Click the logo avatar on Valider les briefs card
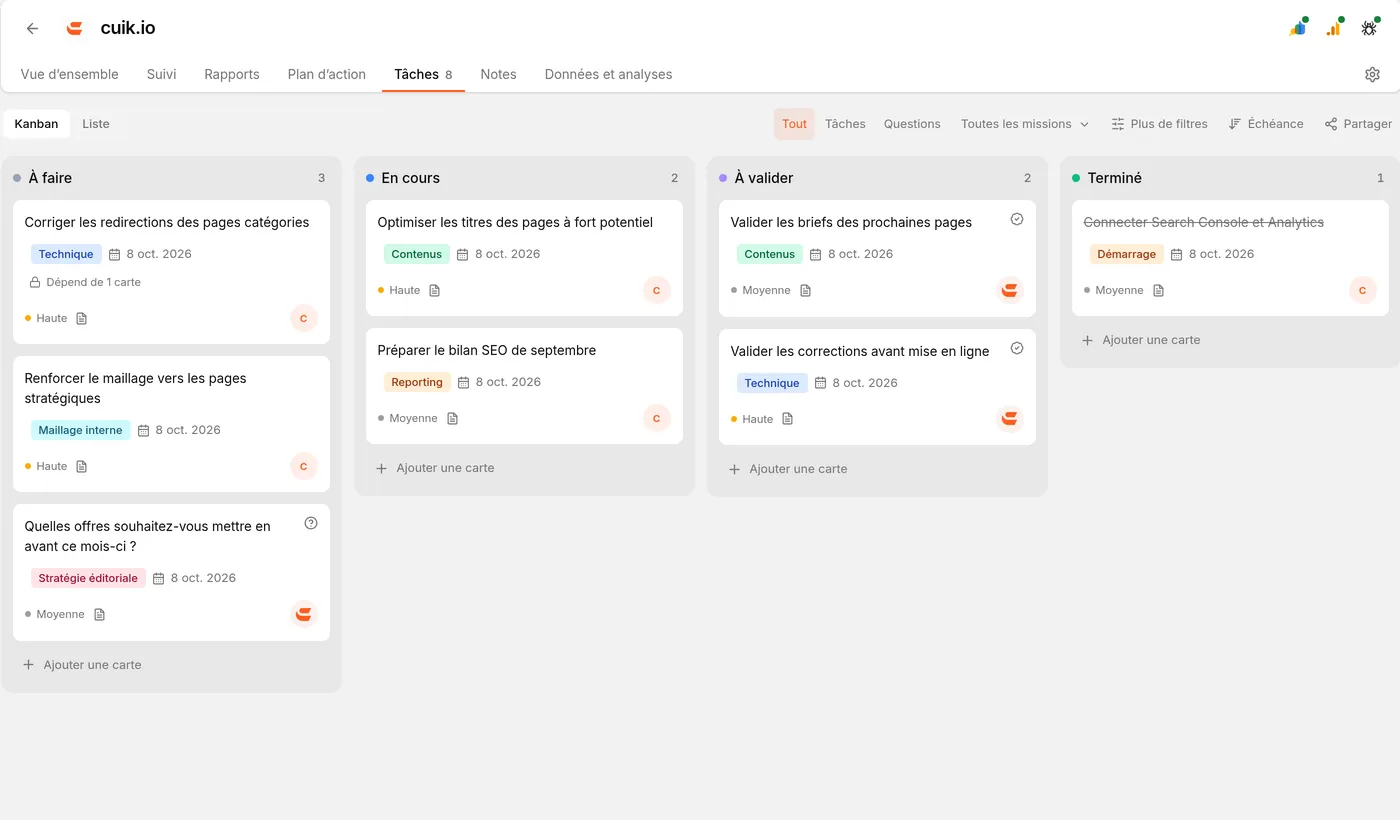 1010,290
